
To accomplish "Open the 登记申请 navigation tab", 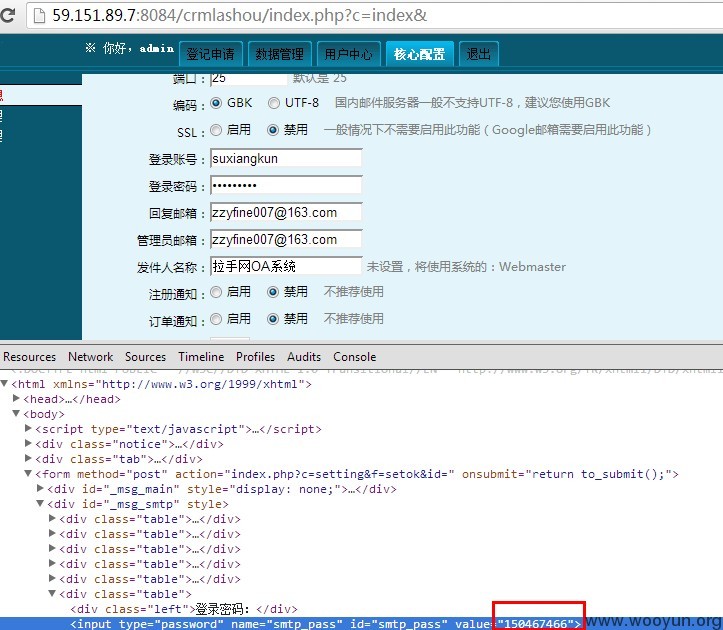I will click(x=210, y=54).
